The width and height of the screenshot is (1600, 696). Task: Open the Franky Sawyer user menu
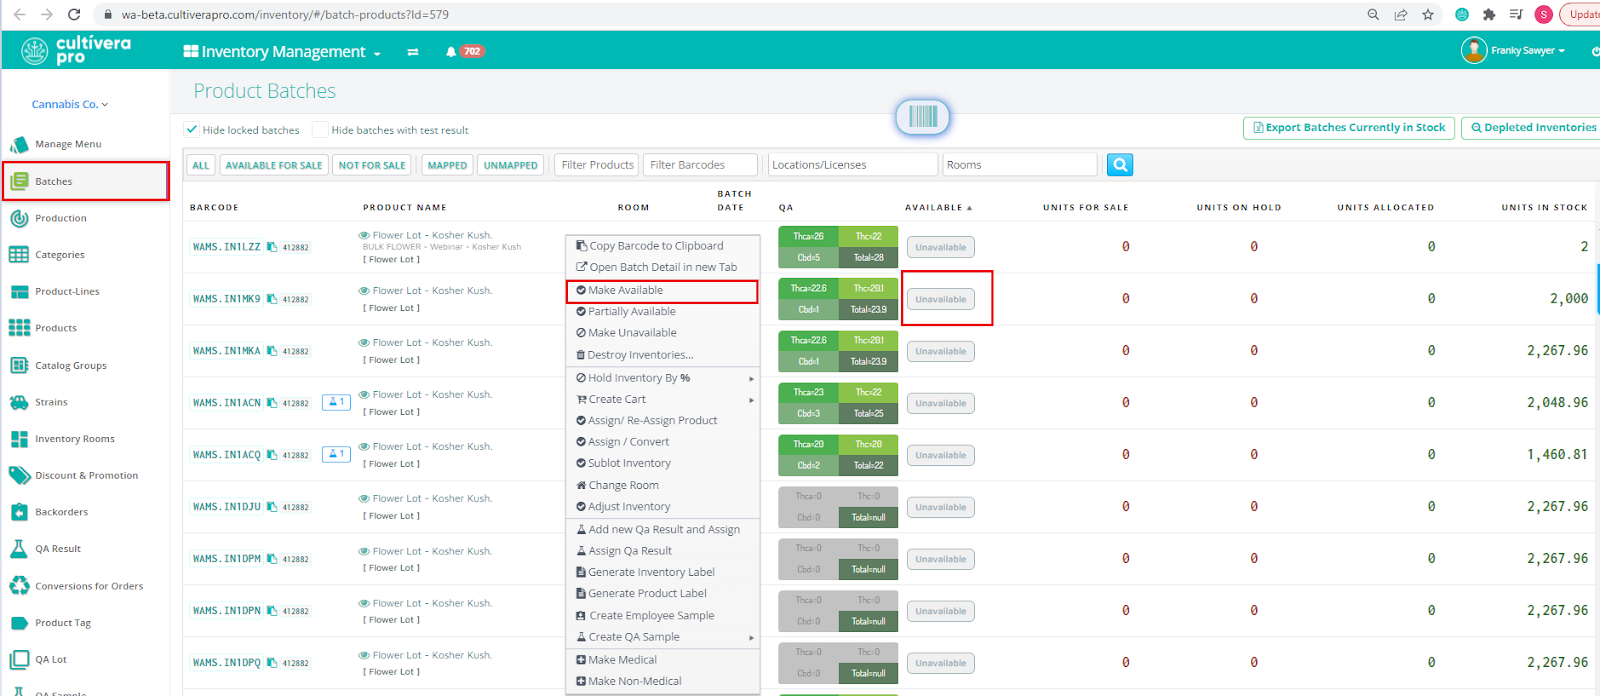tap(1513, 50)
